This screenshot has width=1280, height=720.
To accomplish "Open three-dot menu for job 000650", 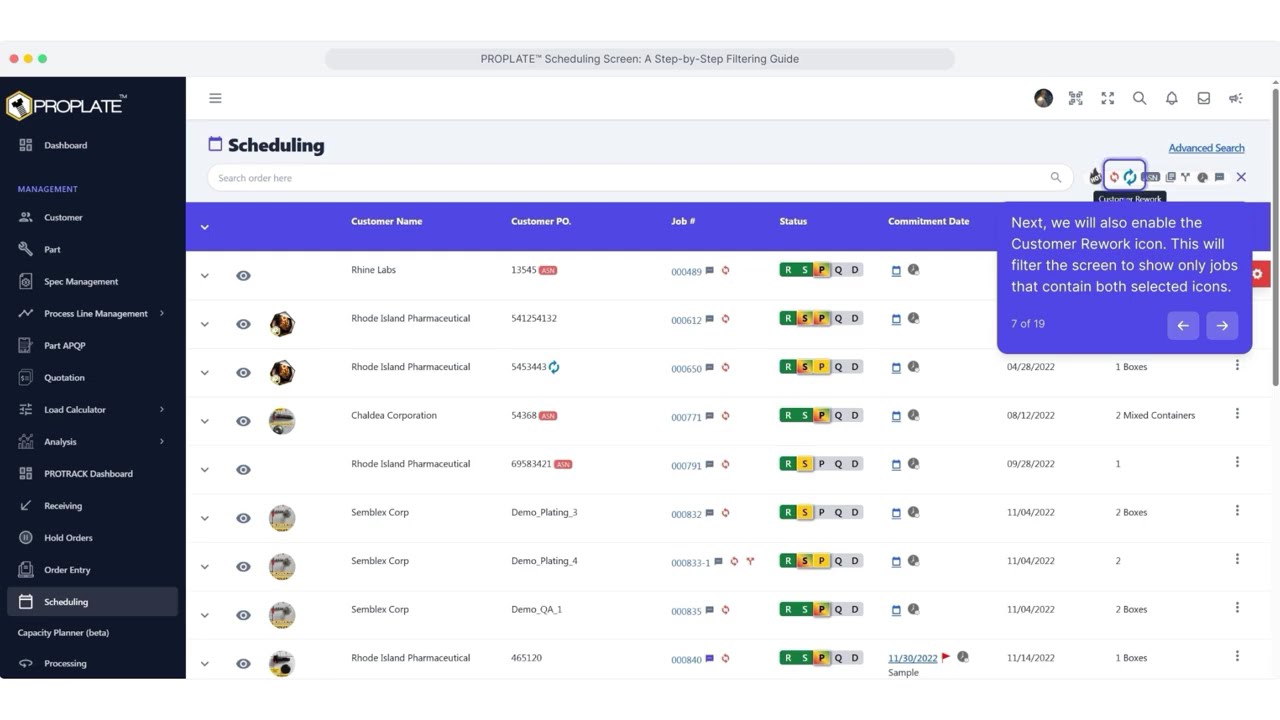I will (x=1237, y=365).
